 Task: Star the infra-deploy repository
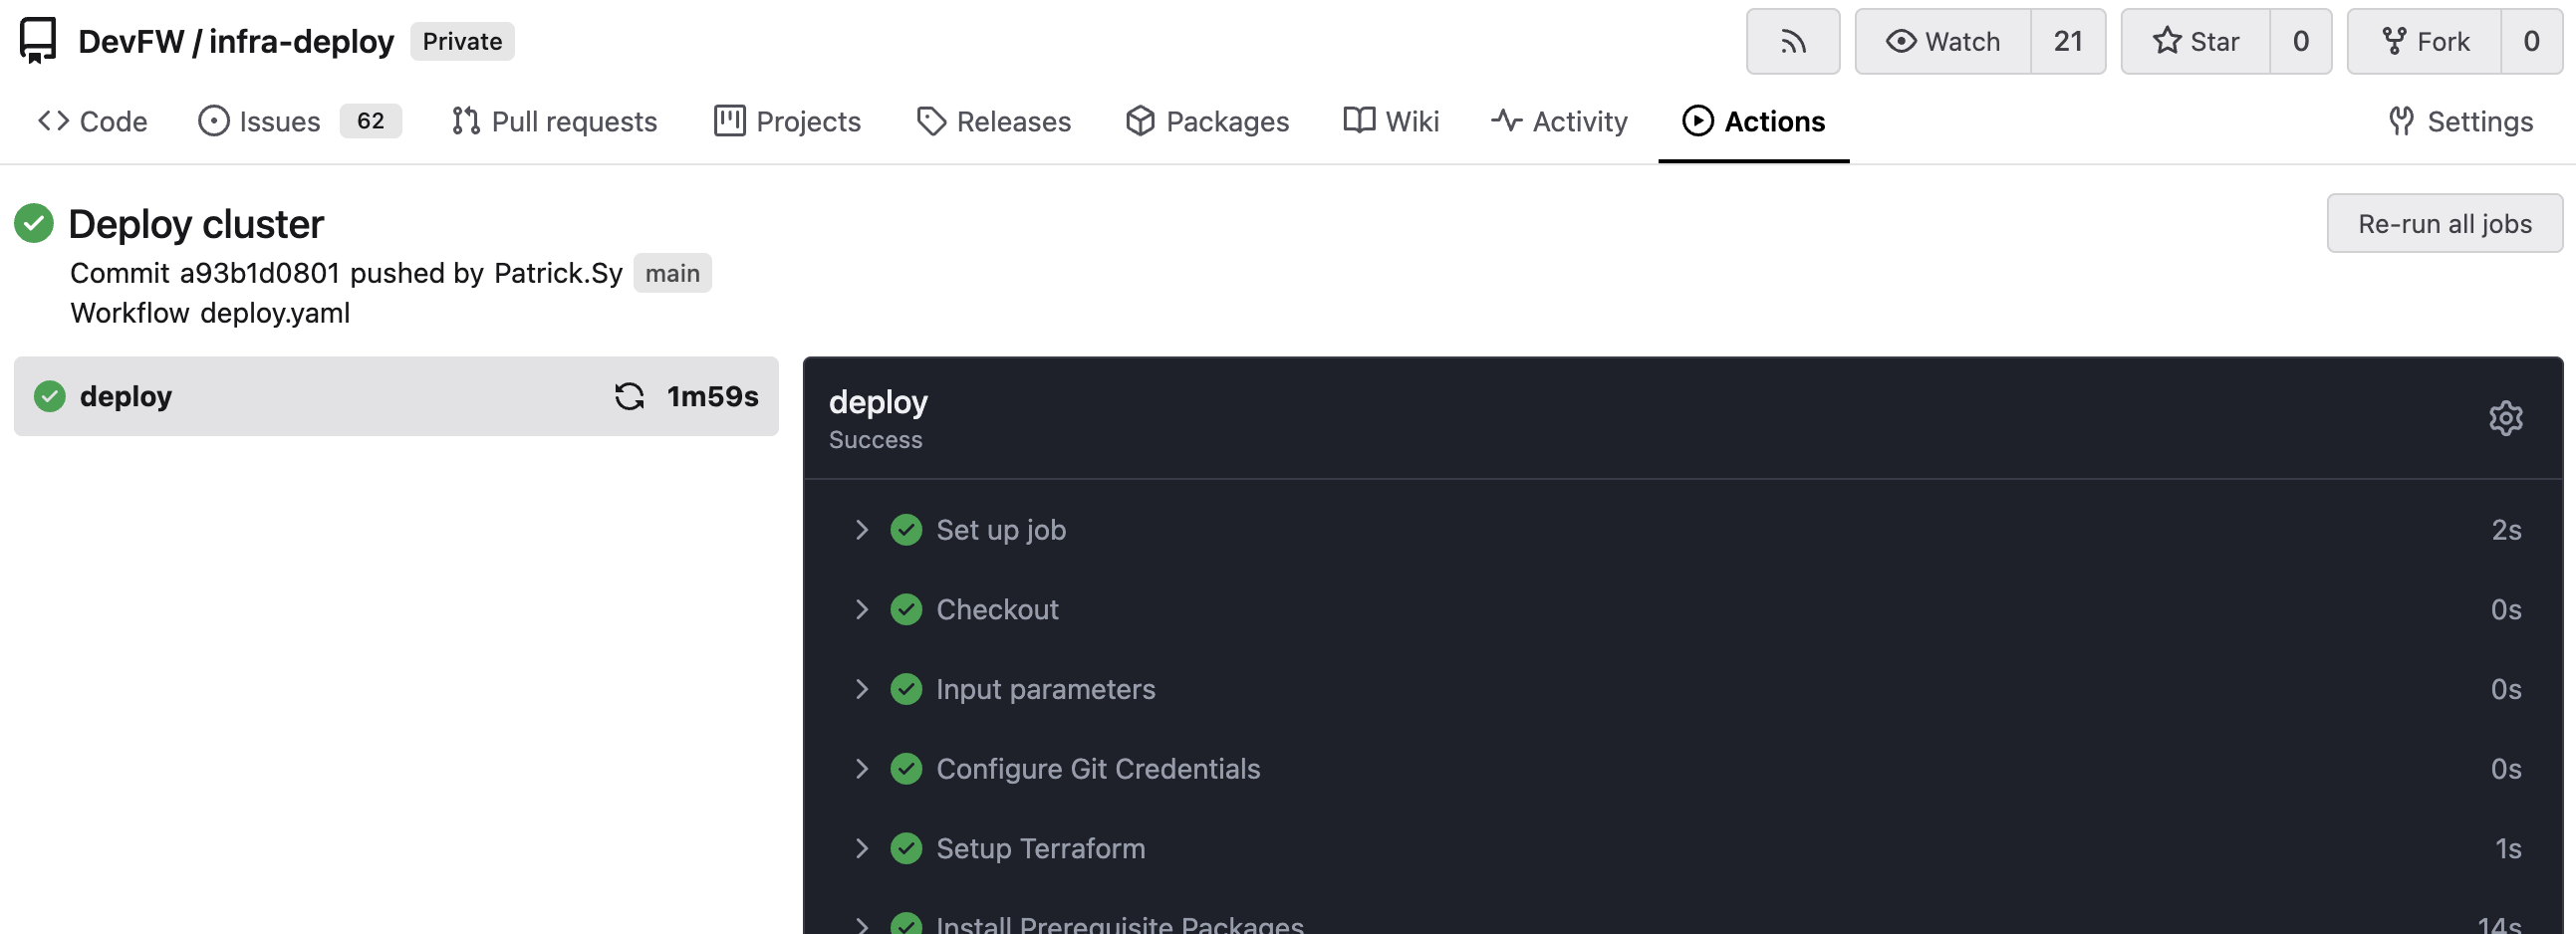point(2196,41)
